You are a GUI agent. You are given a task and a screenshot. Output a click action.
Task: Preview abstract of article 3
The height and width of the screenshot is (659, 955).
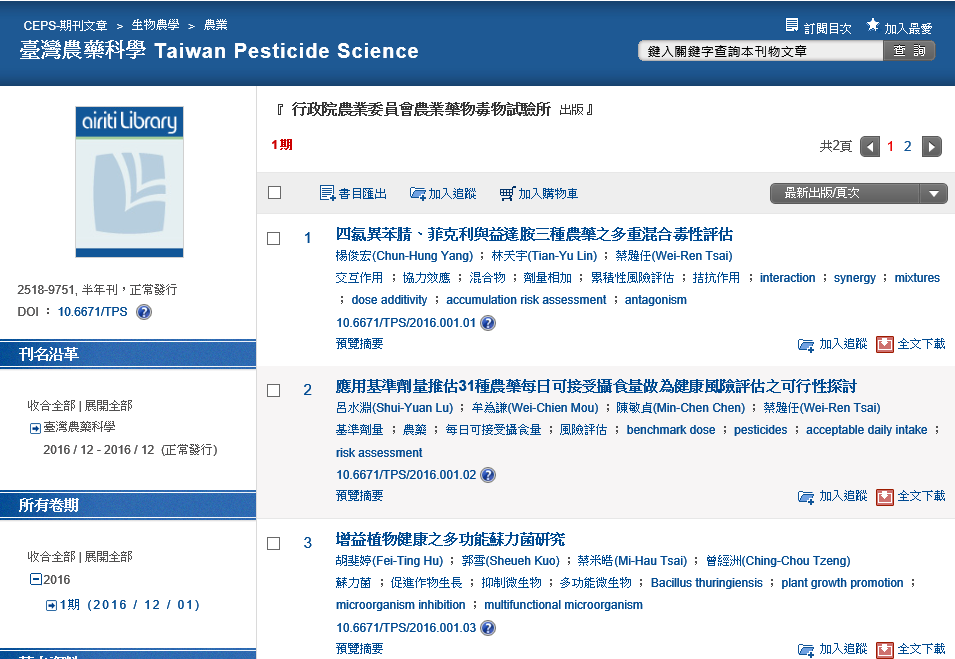[x=359, y=649]
